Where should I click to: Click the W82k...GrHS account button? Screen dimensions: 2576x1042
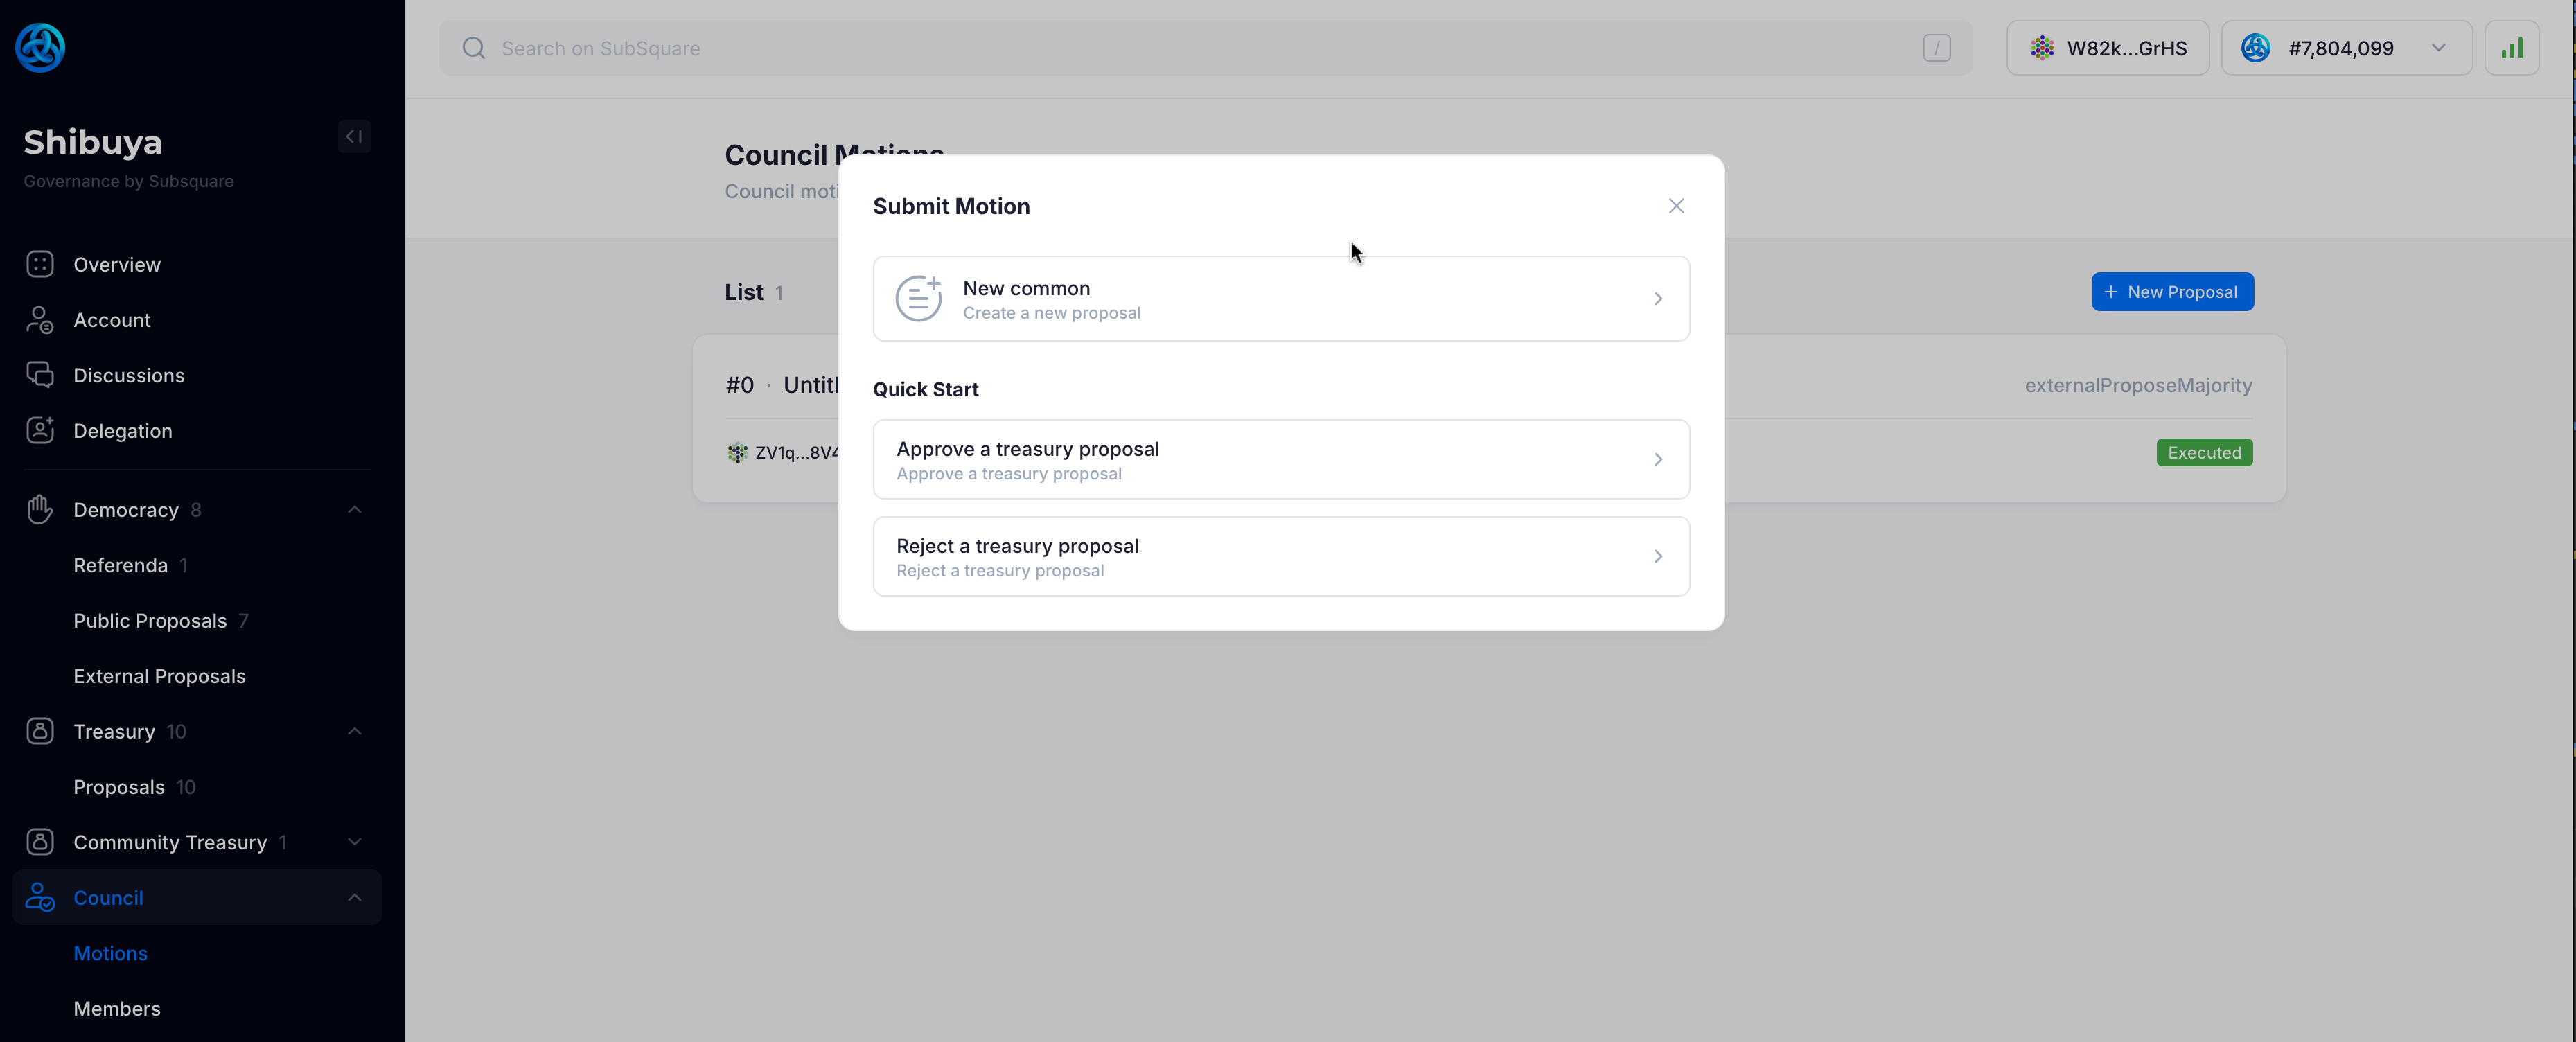pos(2107,48)
